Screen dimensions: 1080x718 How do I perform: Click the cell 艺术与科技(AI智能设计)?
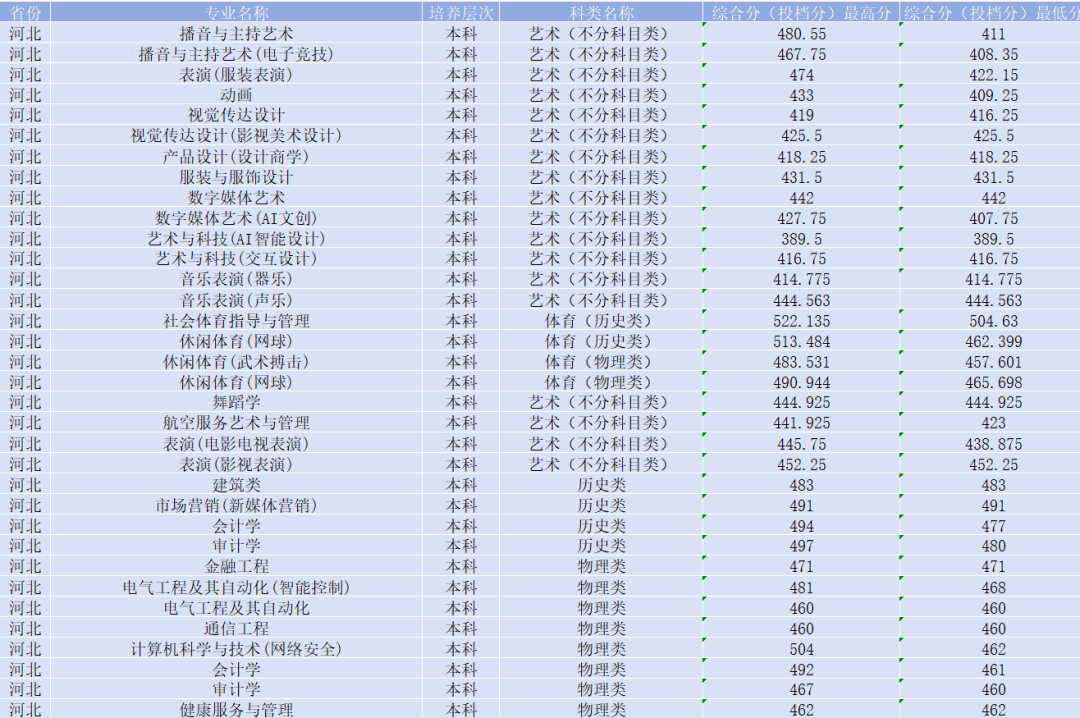tap(236, 238)
